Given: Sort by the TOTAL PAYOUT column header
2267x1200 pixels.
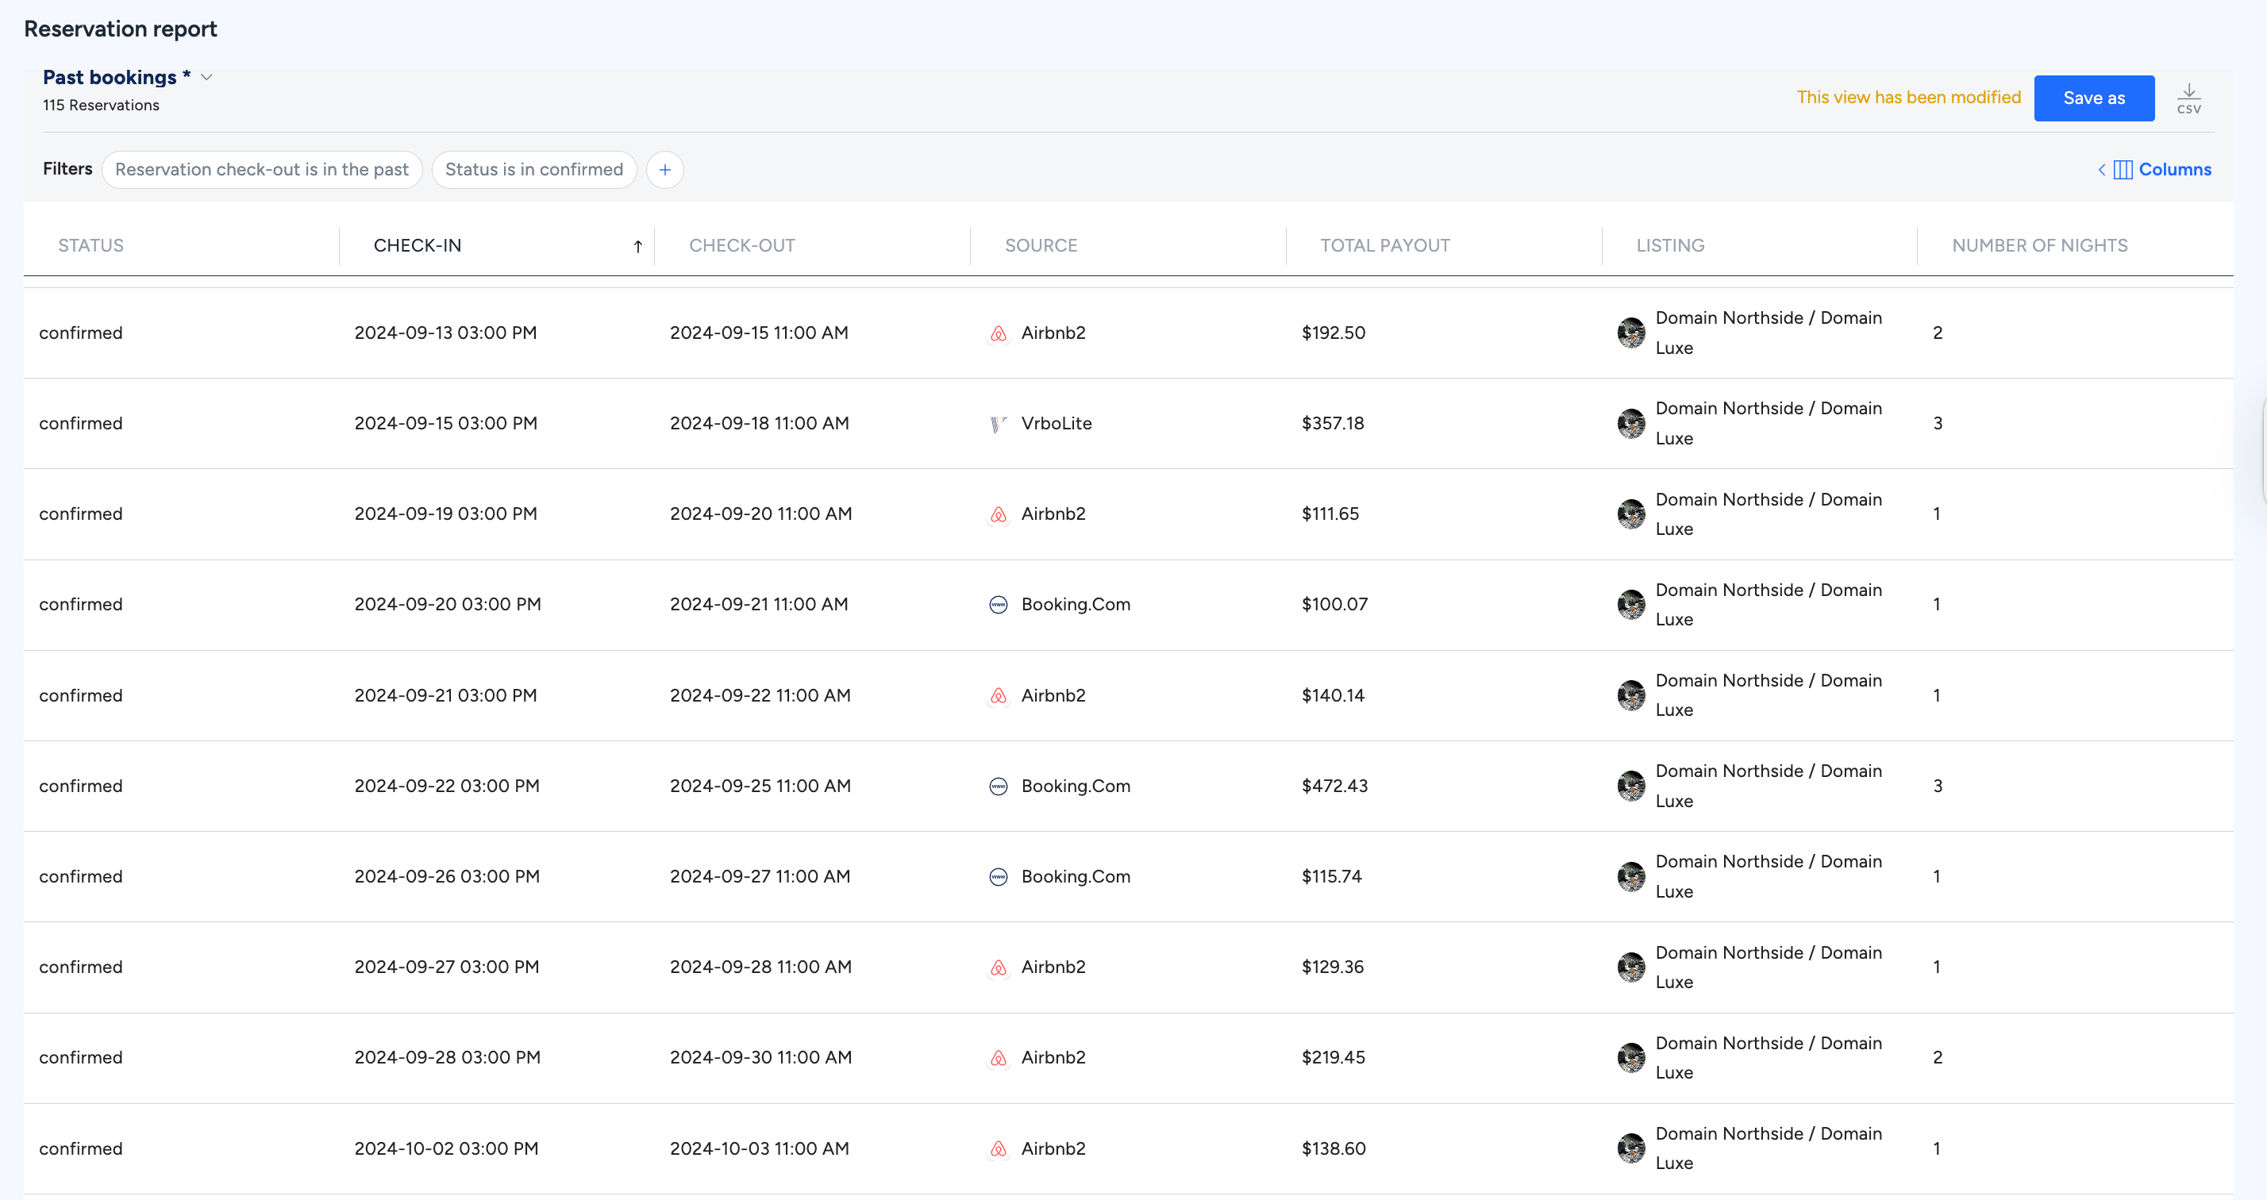Looking at the screenshot, I should [1385, 246].
